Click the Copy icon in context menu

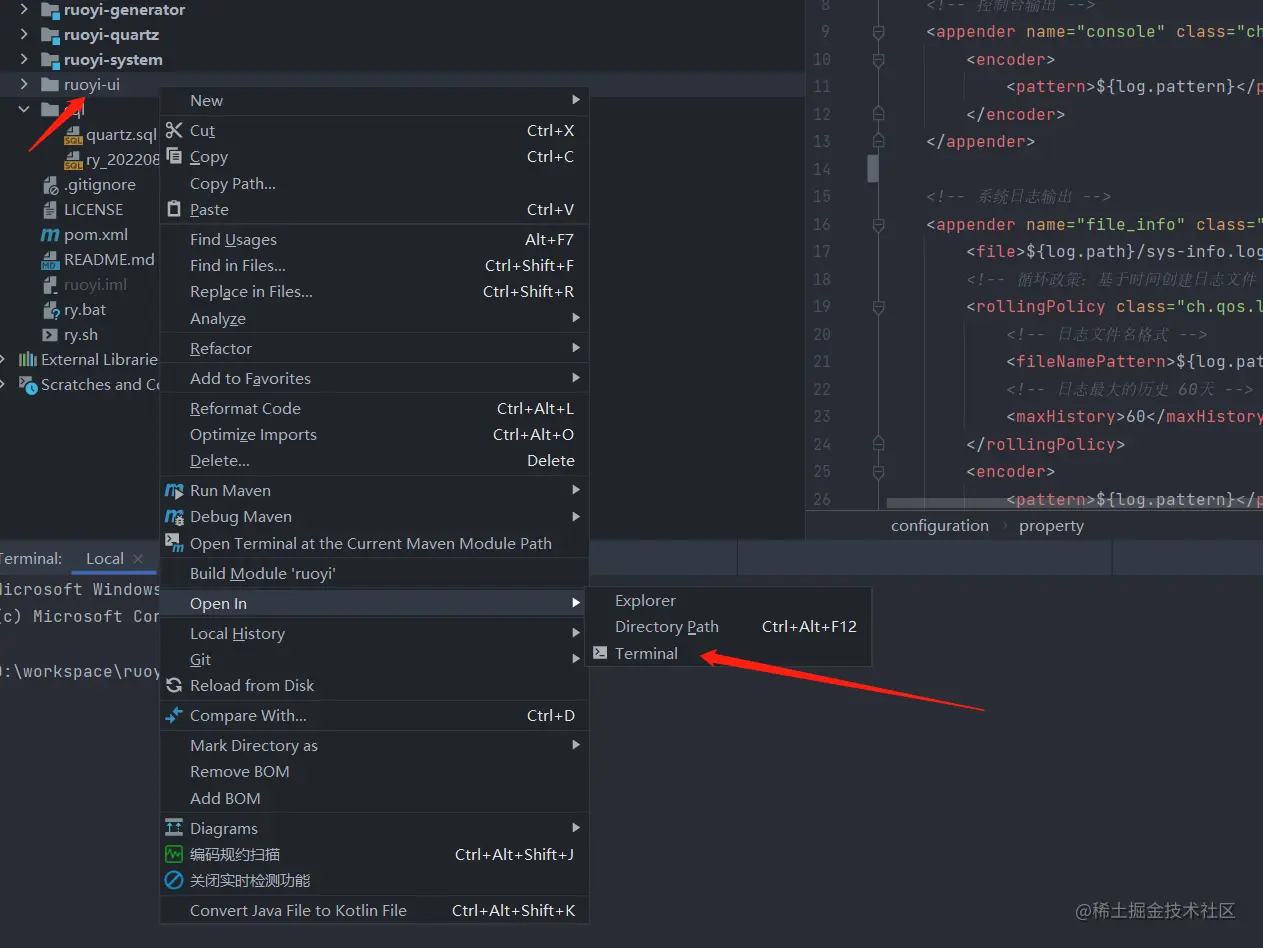pyautogui.click(x=174, y=156)
